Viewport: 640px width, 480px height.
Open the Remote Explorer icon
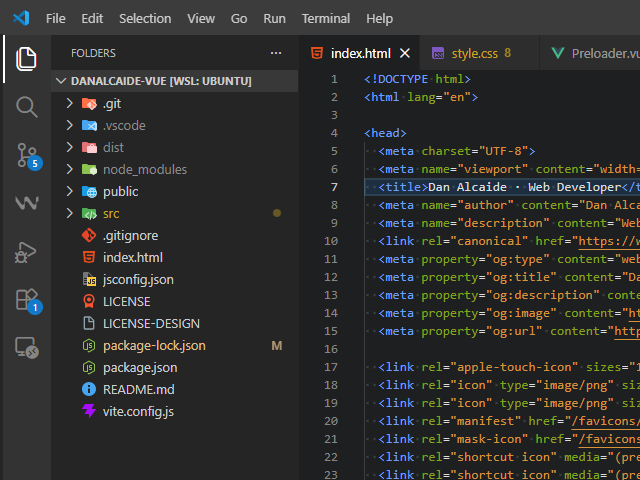[x=27, y=348]
